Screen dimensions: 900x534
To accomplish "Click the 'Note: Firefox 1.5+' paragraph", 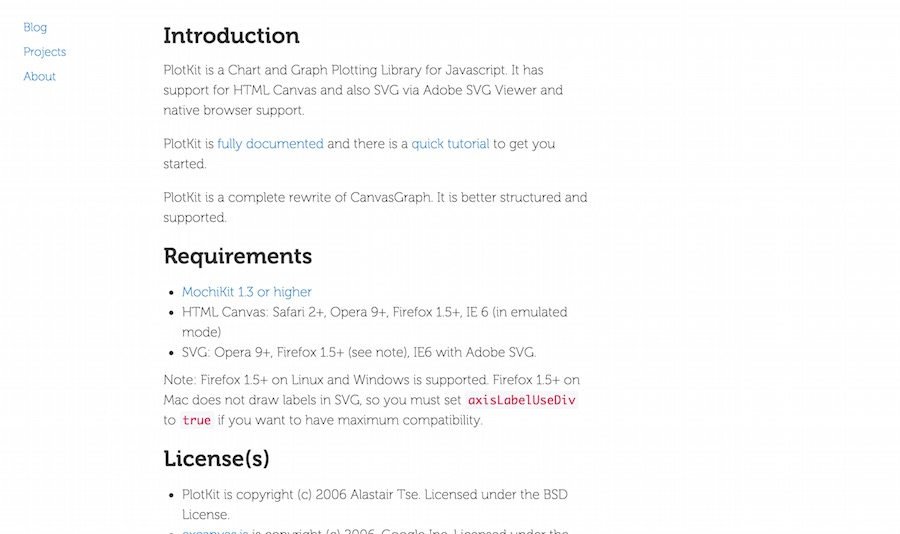I will 371,400.
